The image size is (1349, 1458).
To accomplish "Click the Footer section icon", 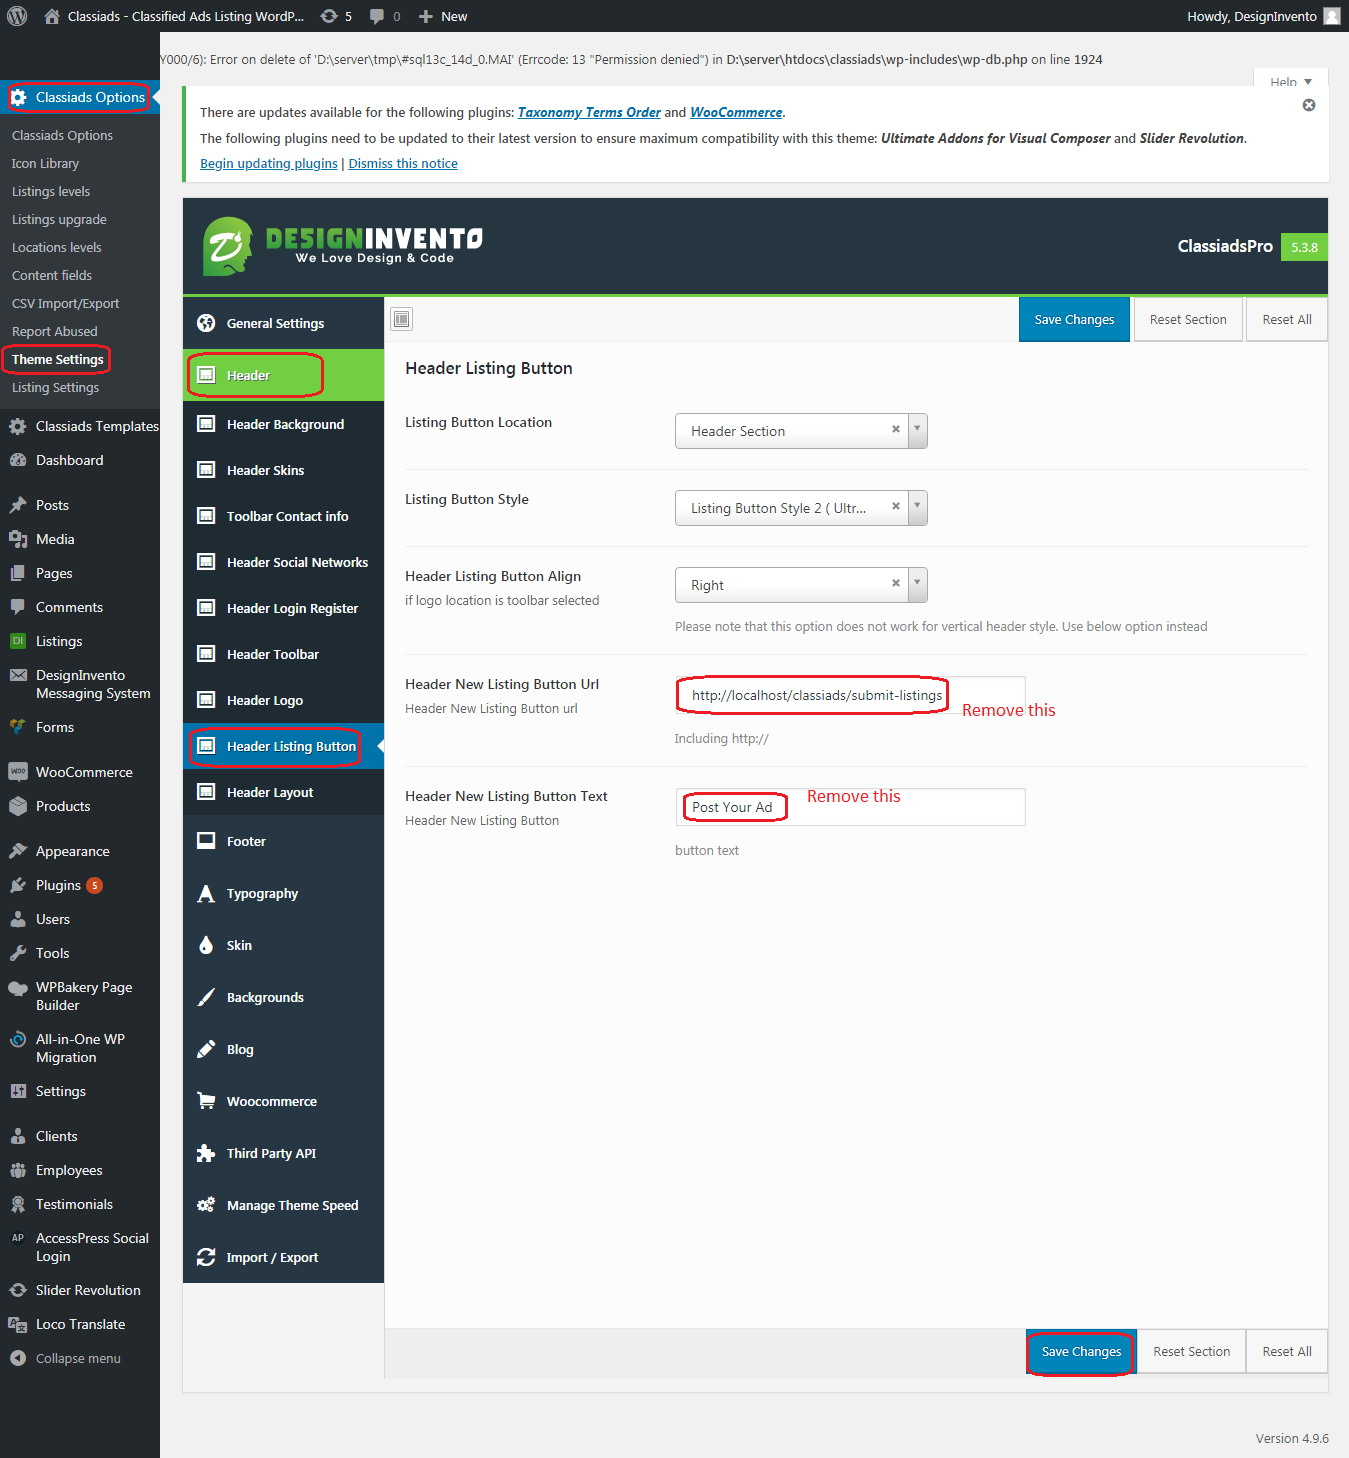I will coord(206,841).
